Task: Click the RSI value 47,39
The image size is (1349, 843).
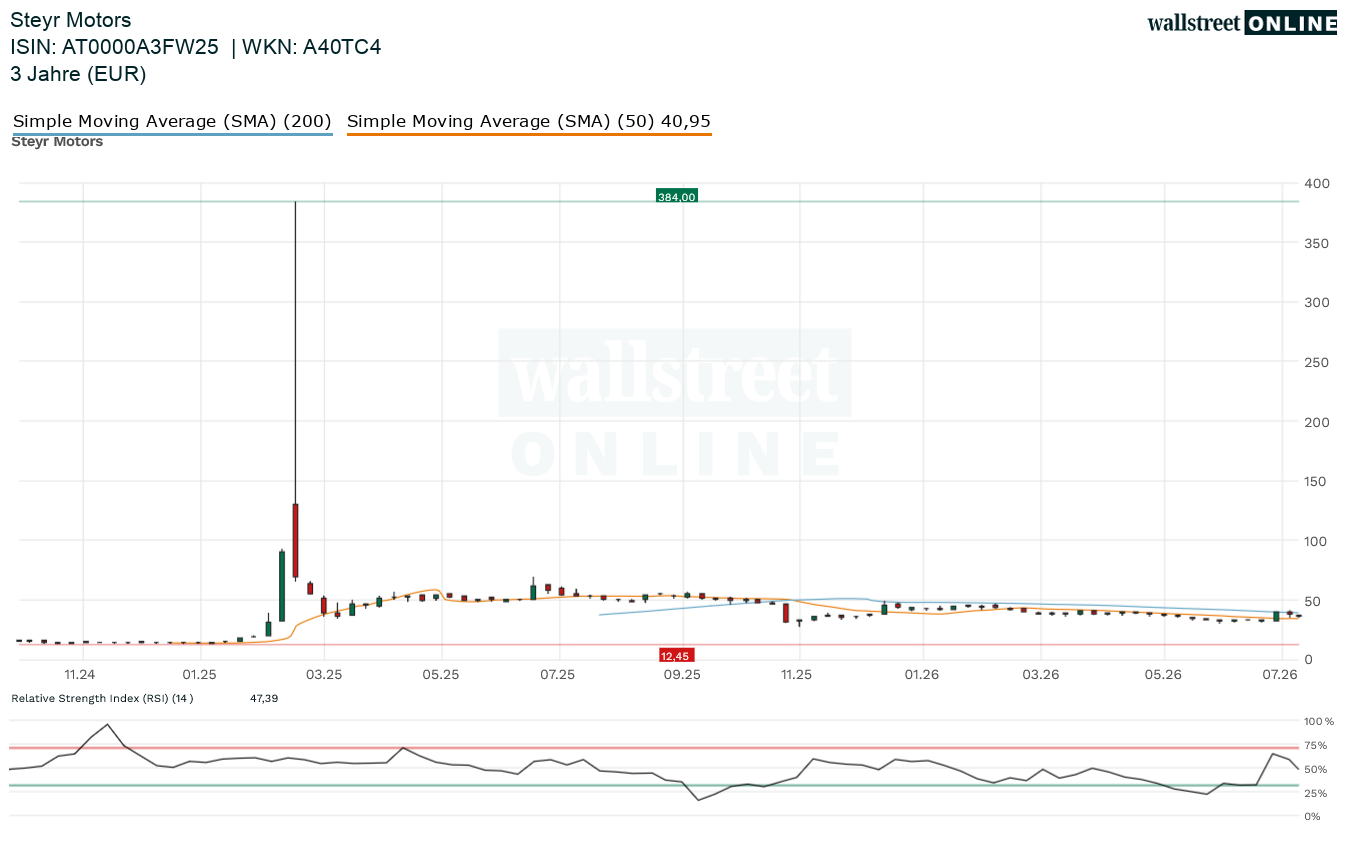Action: pyautogui.click(x=264, y=698)
